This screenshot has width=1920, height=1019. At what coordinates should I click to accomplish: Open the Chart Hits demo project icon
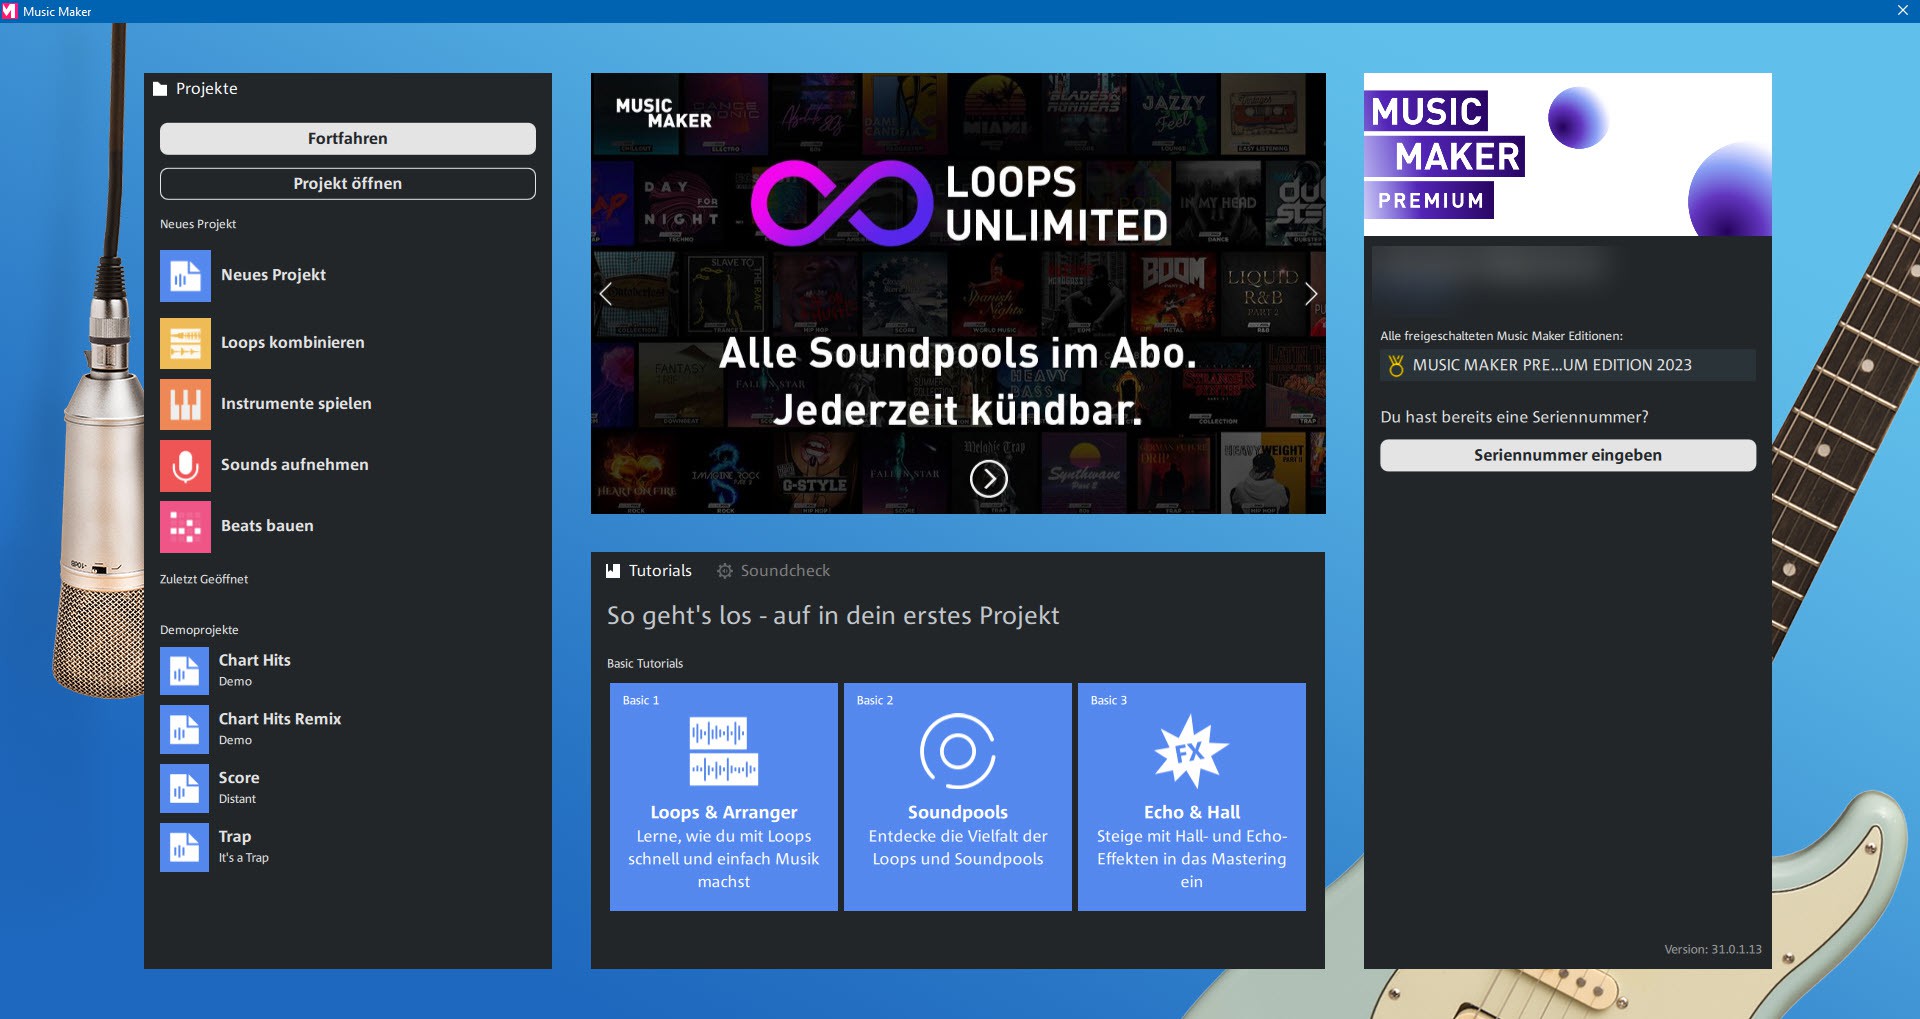[x=184, y=671]
